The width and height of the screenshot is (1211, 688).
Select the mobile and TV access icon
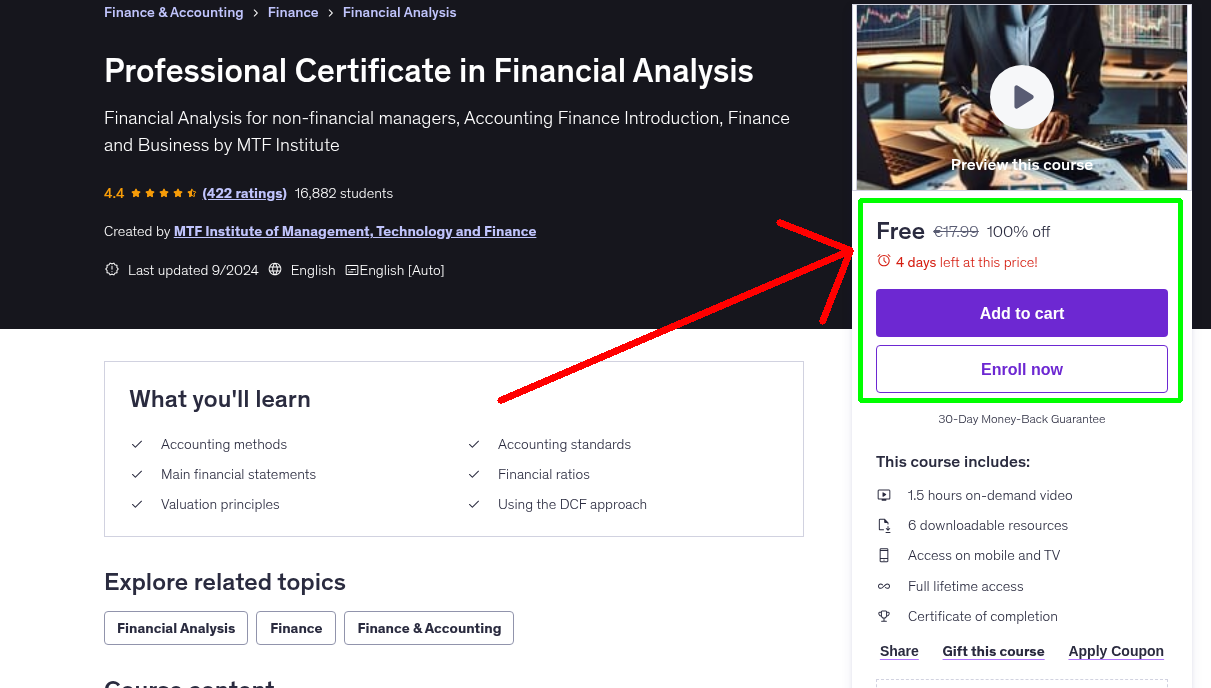(884, 555)
